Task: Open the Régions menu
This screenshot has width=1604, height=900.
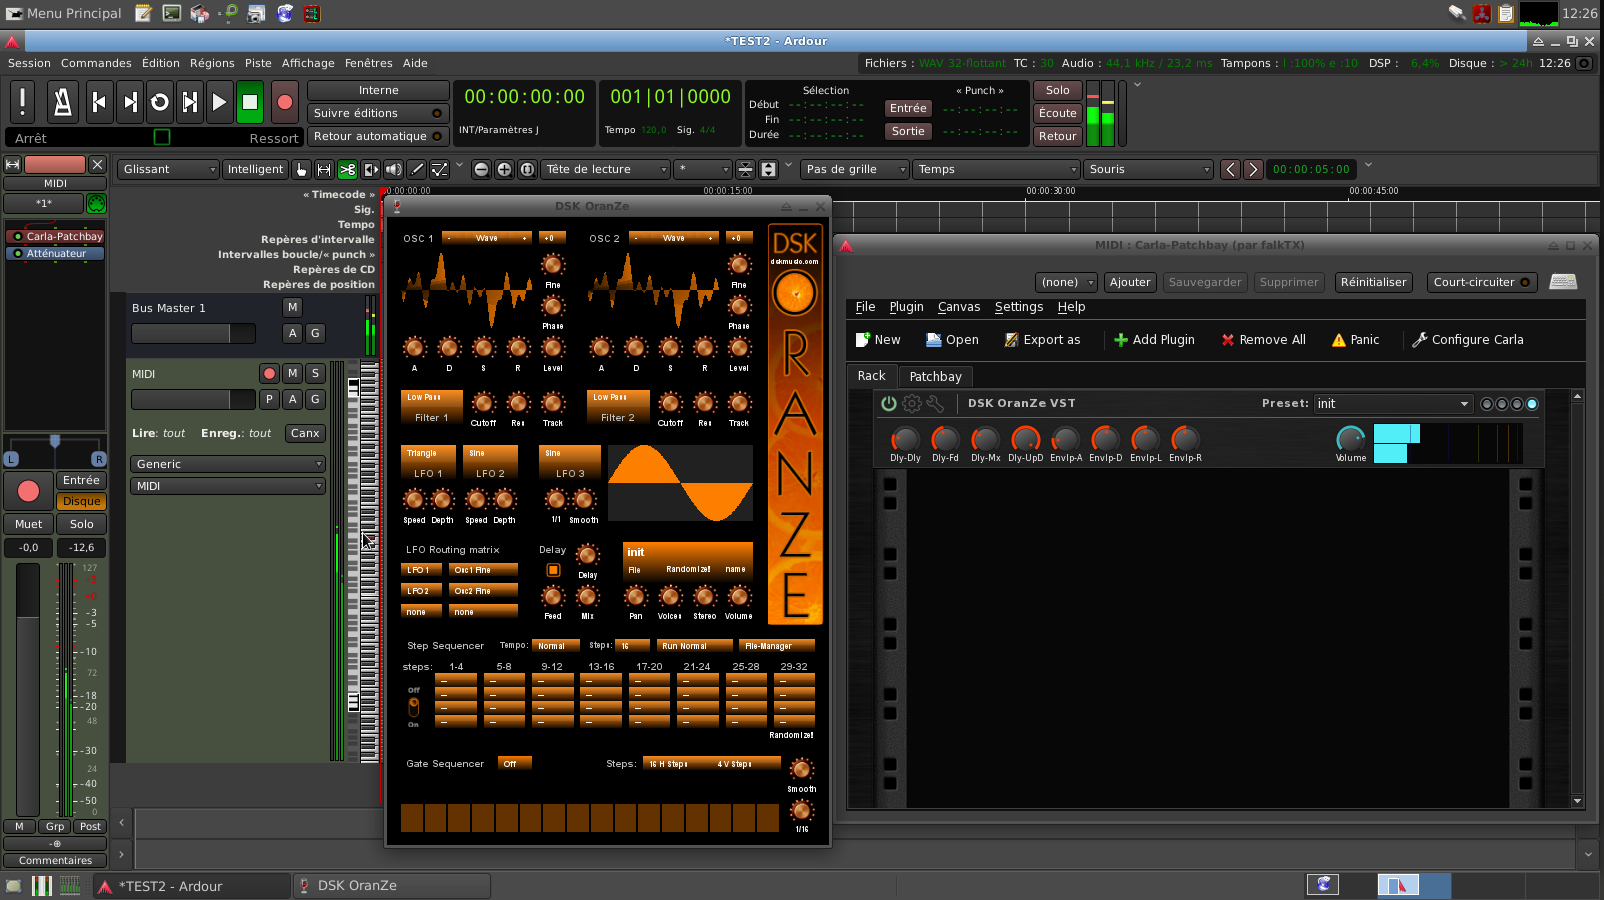Action: point(212,63)
